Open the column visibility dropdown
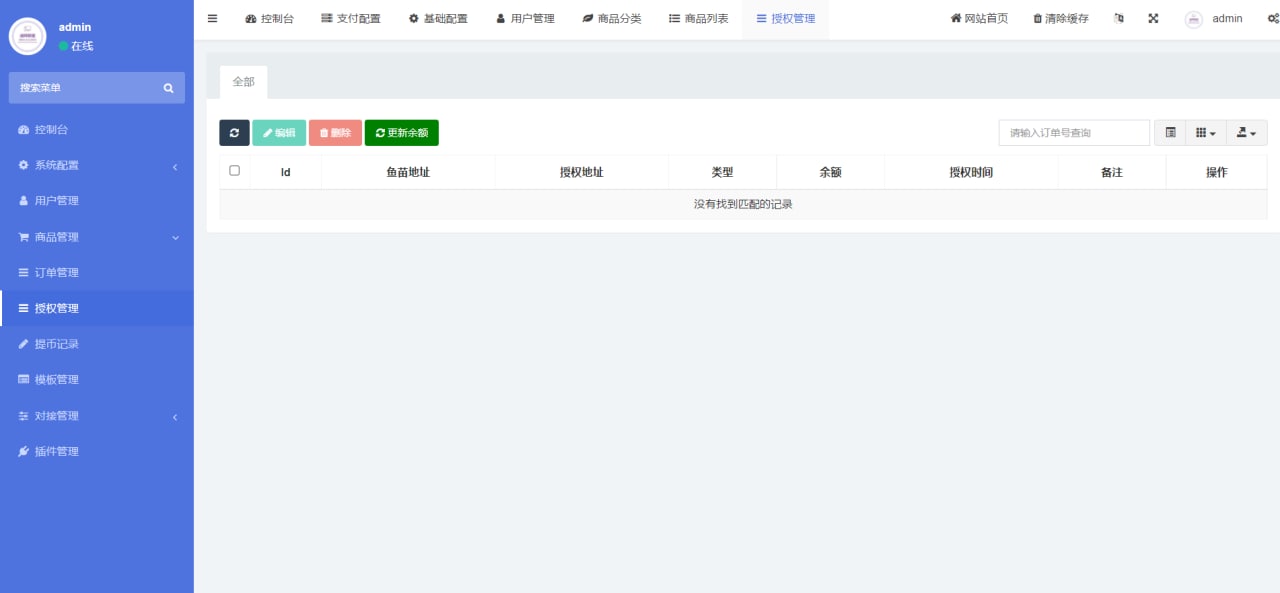This screenshot has width=1280, height=593. pos(1207,132)
